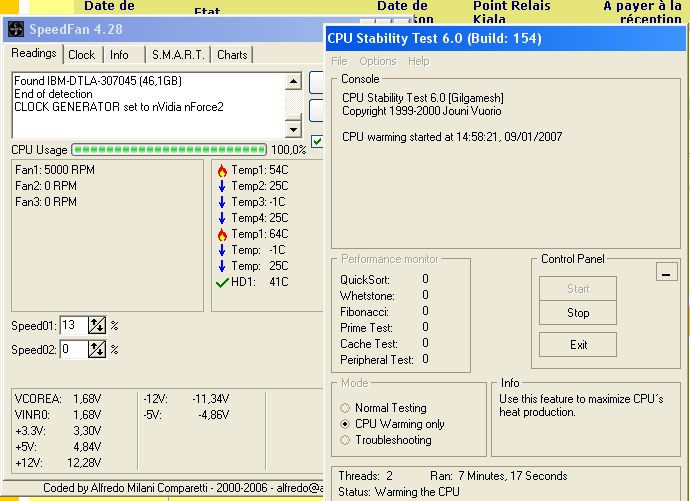Screen dimensions: 690x501
Task: Click the 'Found IBM-DTLA-307045' log line
Action: point(98,81)
